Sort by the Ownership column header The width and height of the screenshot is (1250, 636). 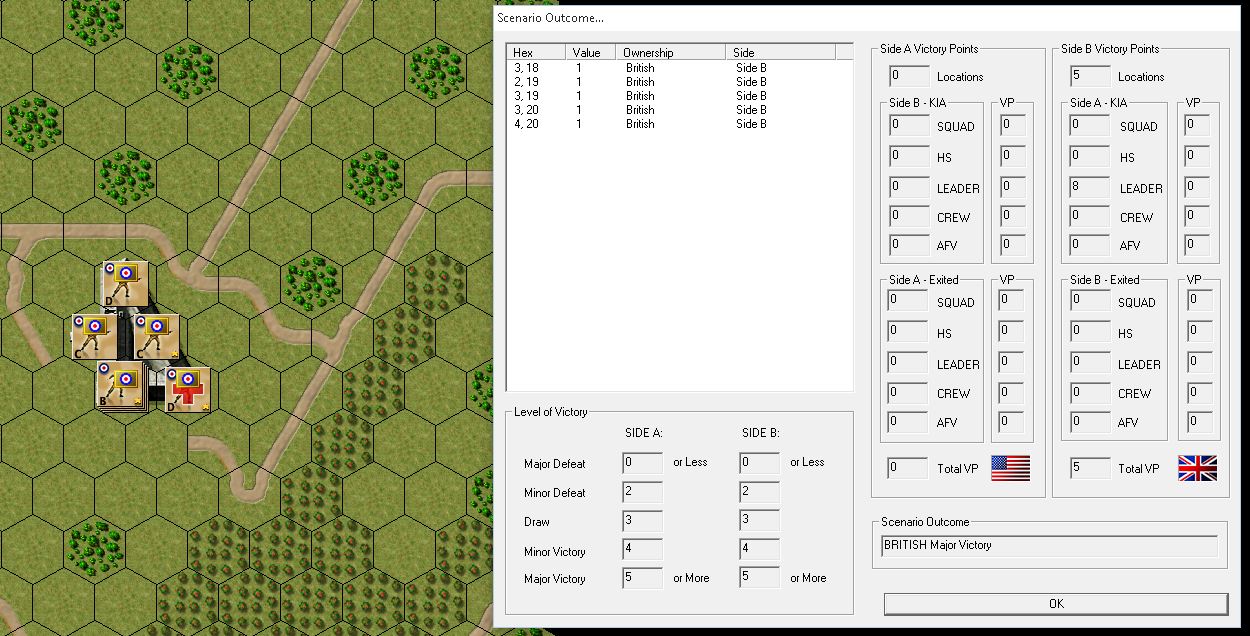click(x=671, y=52)
